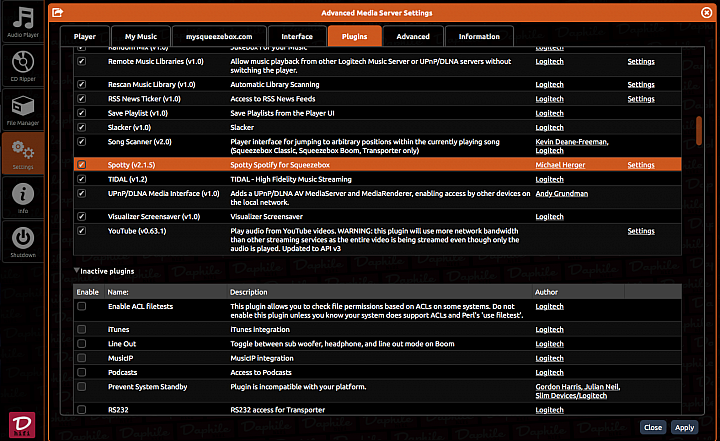
Task: Click the Visualizer Screensaver (v1.0) name
Action: coord(154,216)
